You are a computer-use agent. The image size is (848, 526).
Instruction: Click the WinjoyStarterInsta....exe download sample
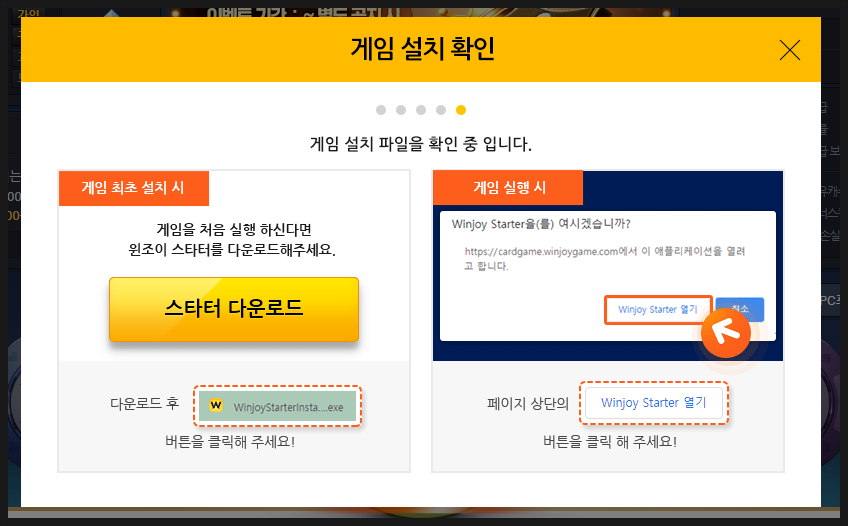(x=277, y=407)
